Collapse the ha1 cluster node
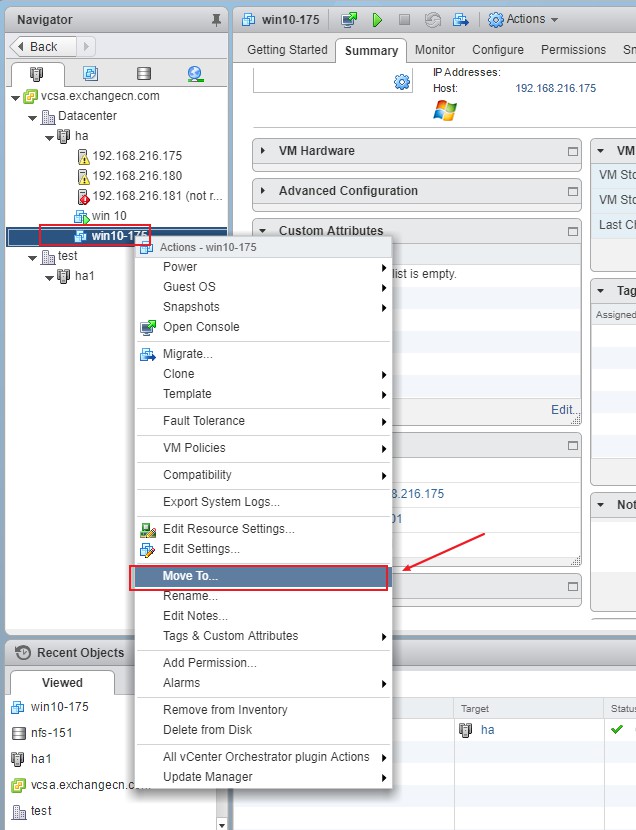Viewport: 636px width, 830px height. (x=49, y=277)
